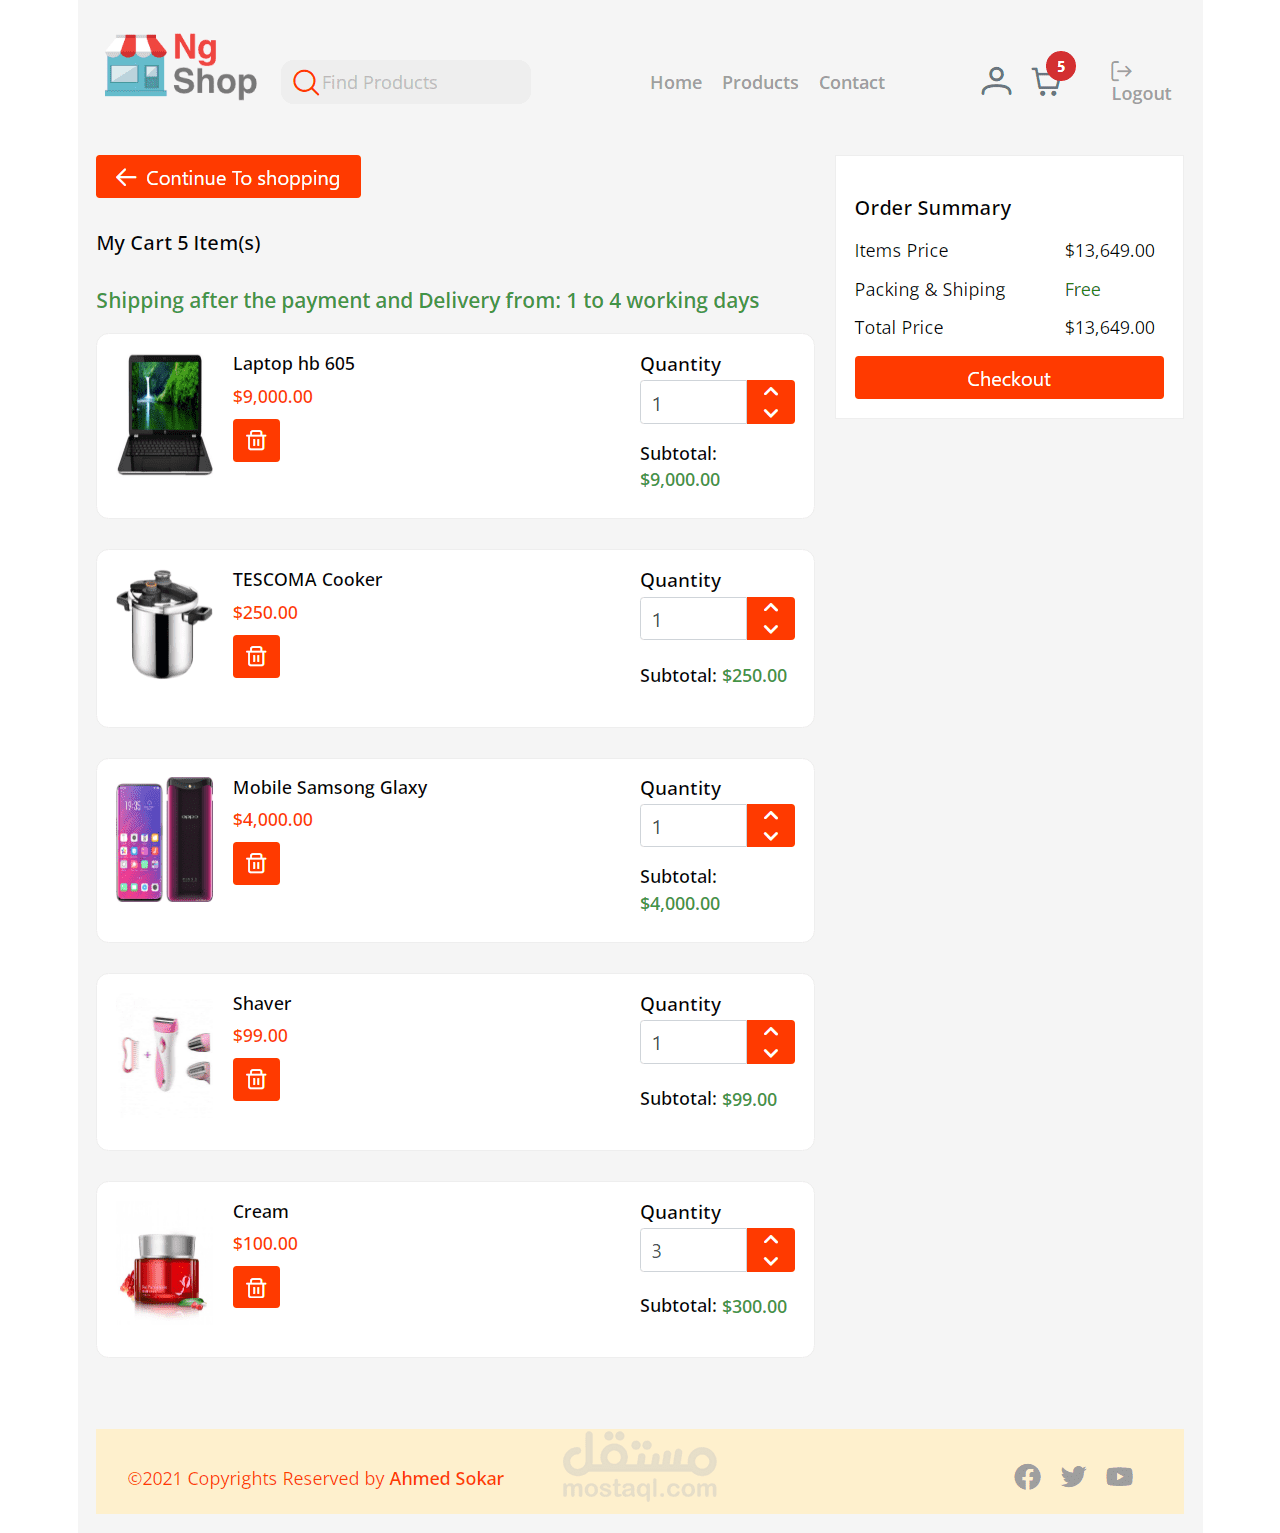The image size is (1280, 1533).
Task: Delete Laptop hb 605 from cart
Action: (256, 441)
